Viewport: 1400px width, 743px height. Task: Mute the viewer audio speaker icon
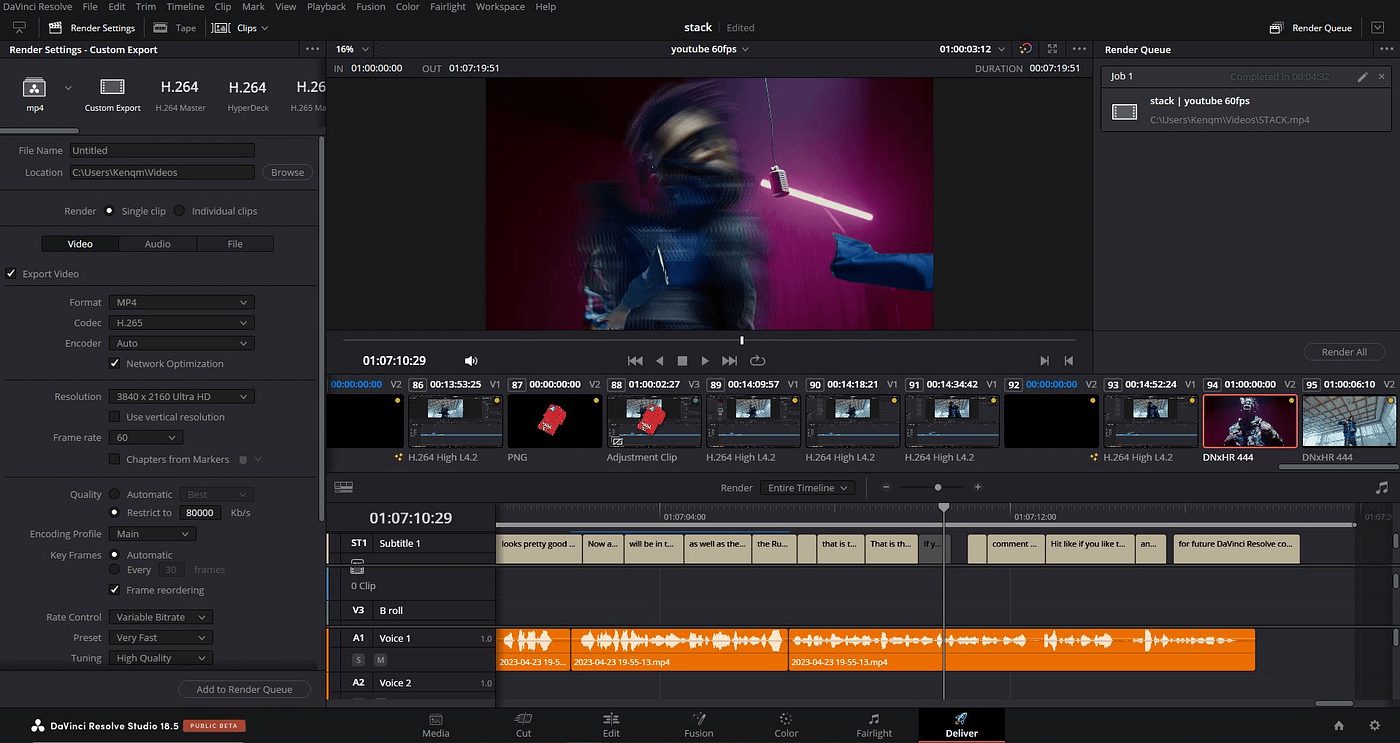coord(471,361)
